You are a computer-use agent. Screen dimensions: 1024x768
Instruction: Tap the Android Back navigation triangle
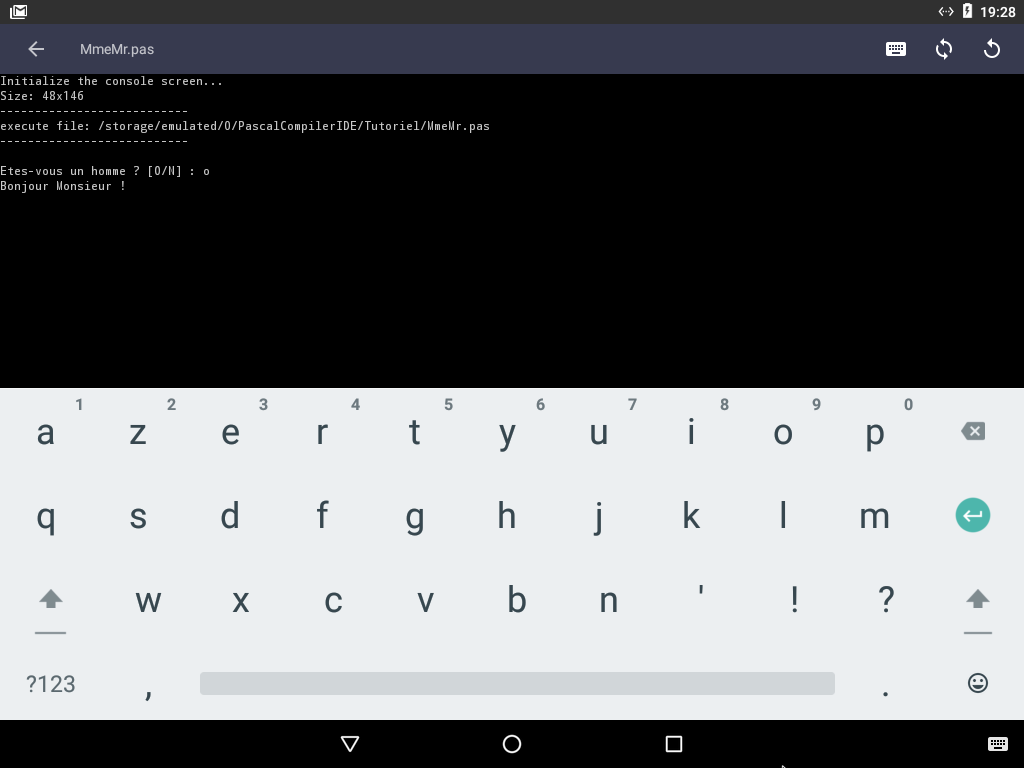[350, 744]
